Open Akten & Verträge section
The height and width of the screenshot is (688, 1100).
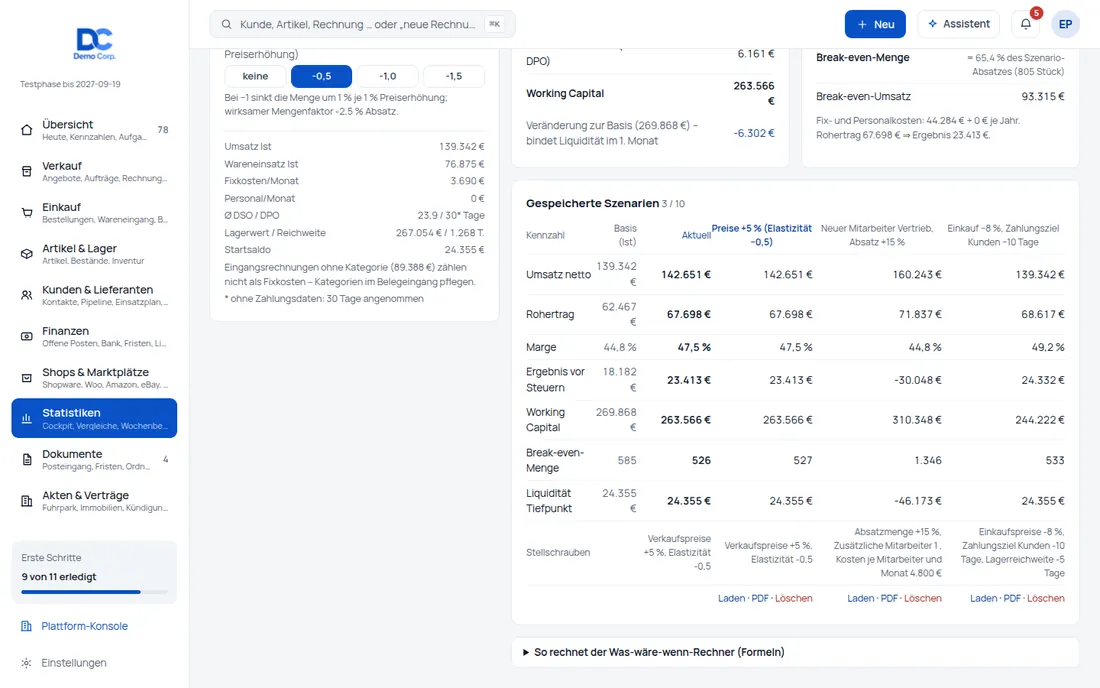(x=94, y=501)
